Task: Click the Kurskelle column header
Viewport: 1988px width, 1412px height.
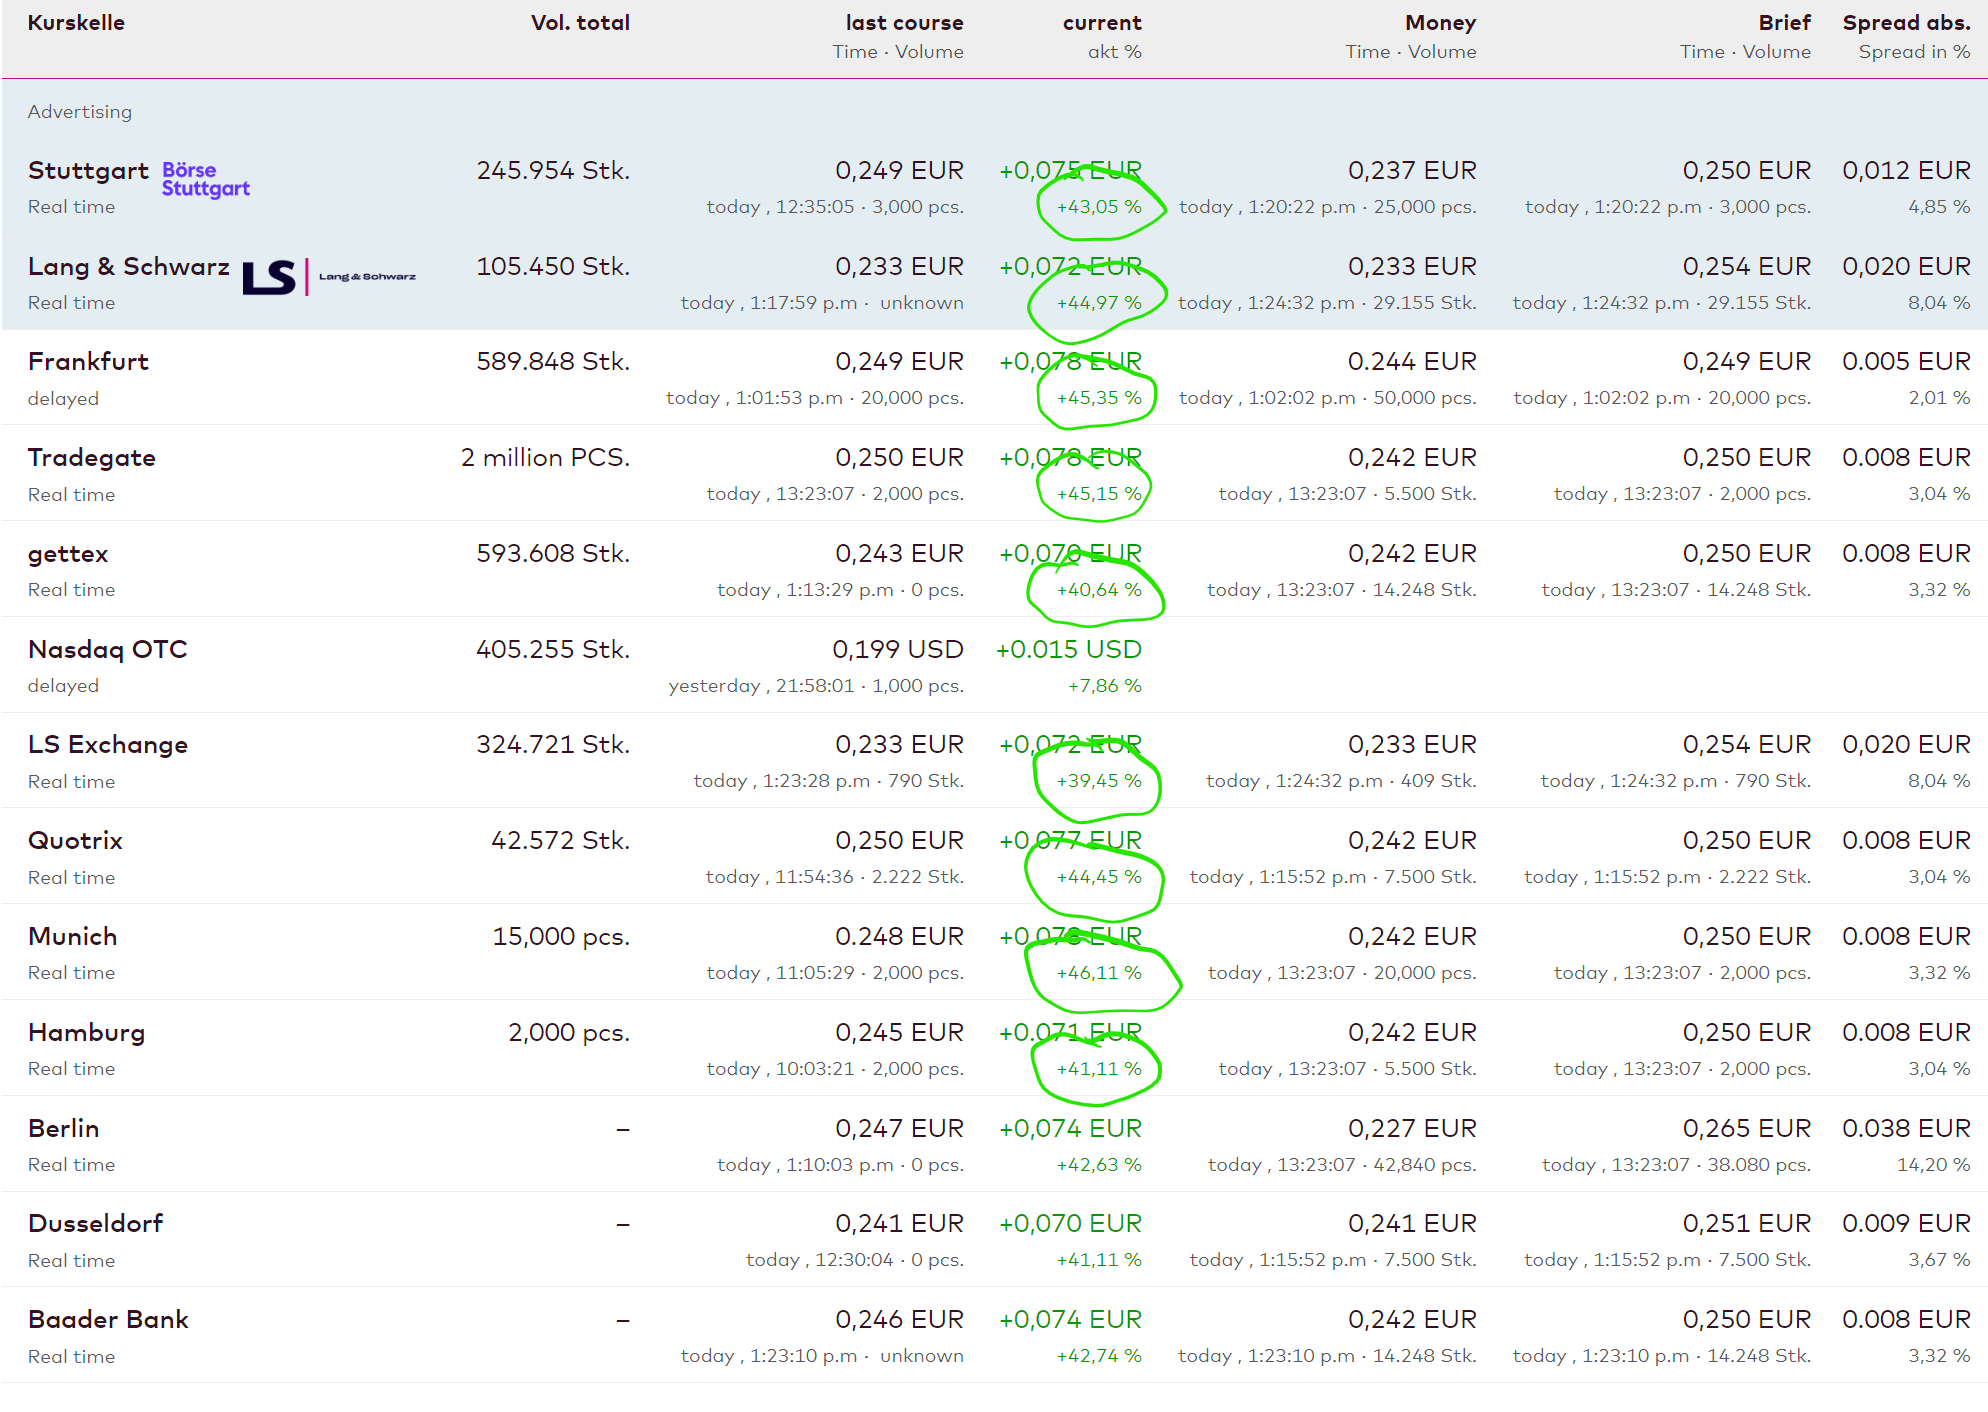Action: 76,23
